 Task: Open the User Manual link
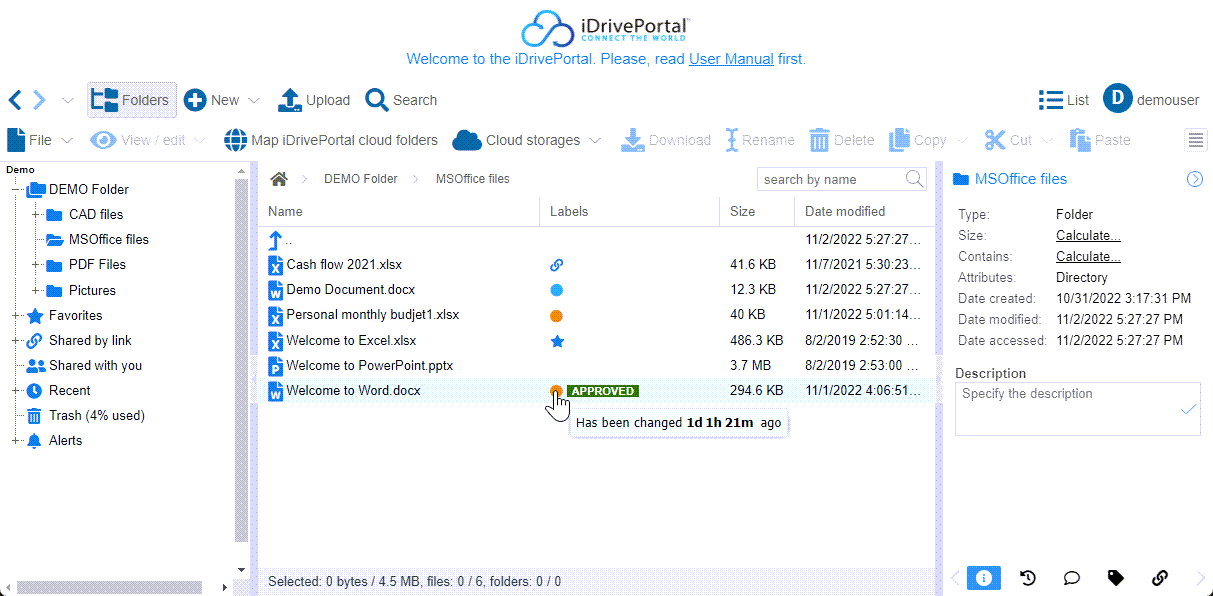click(731, 59)
